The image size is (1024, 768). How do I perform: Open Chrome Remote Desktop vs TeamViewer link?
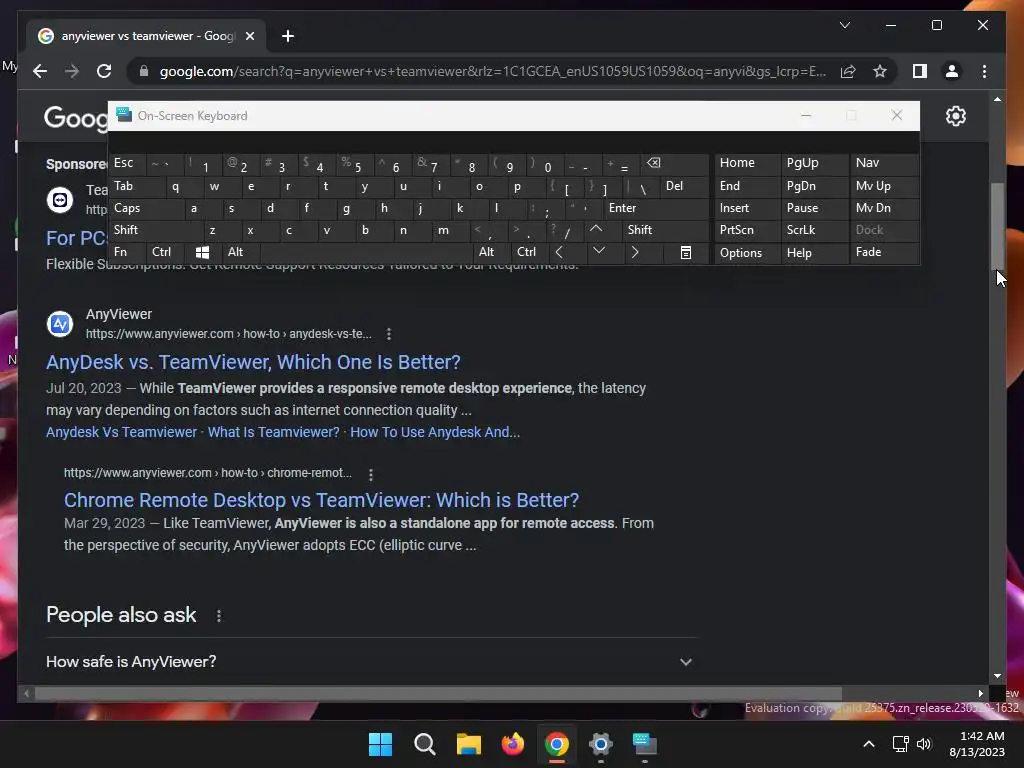(x=321, y=500)
